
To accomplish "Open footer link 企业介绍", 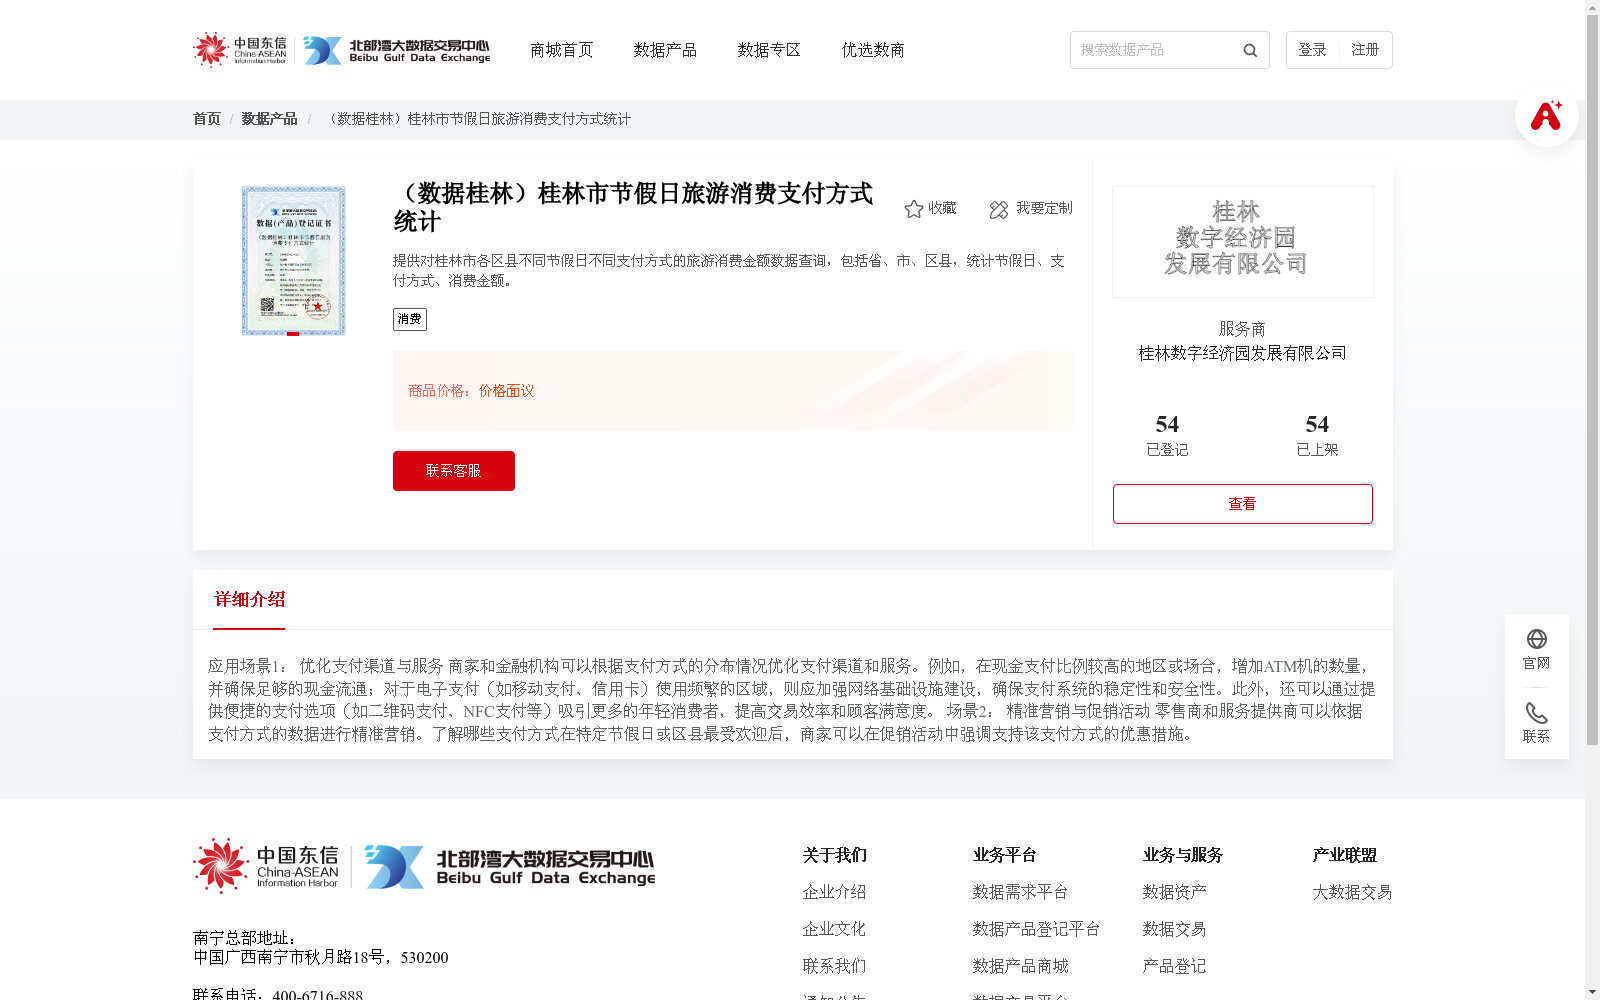I will tap(834, 892).
